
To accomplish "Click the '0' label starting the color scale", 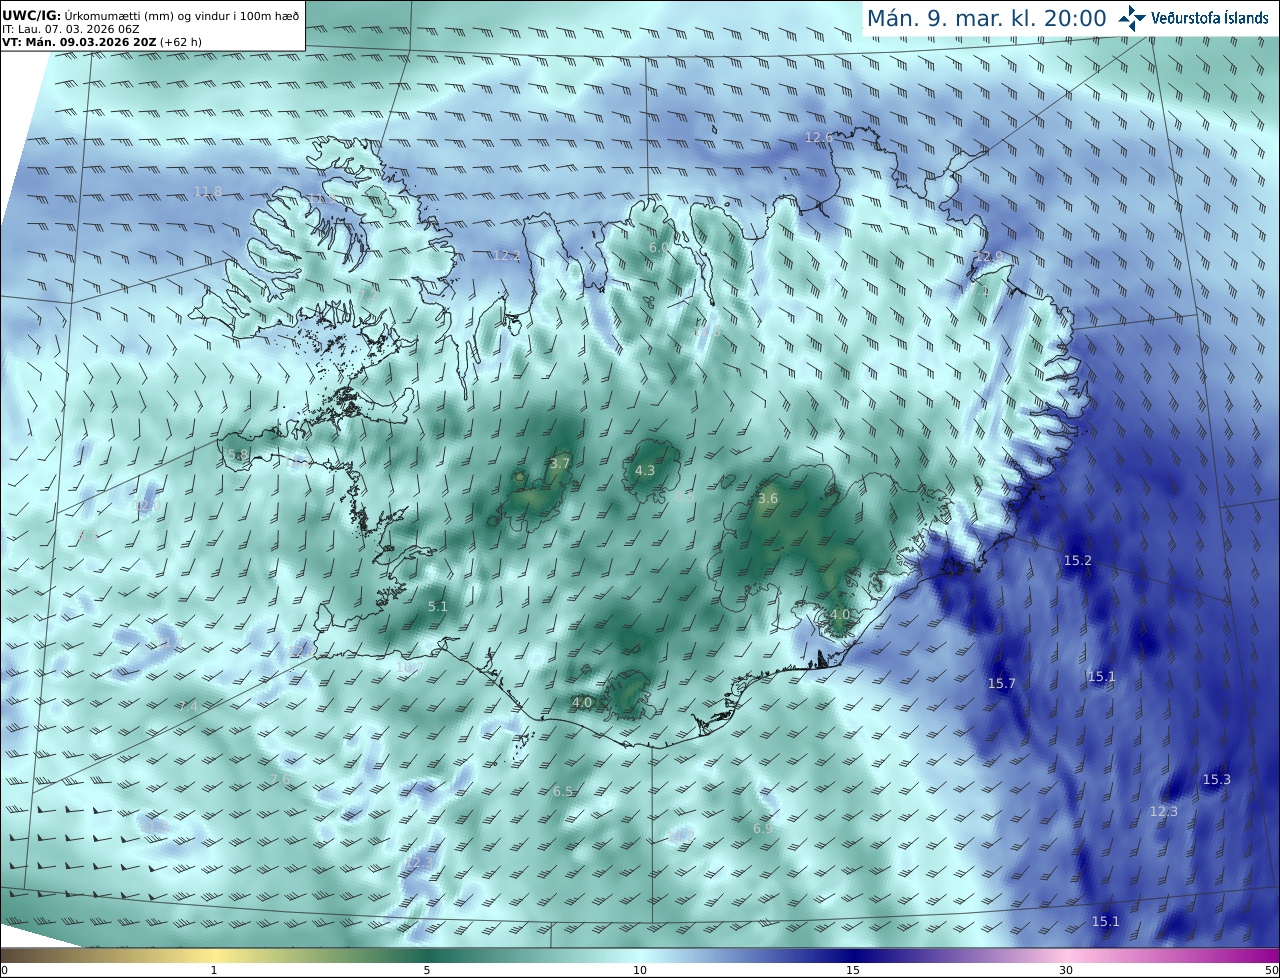I will [x=4, y=970].
